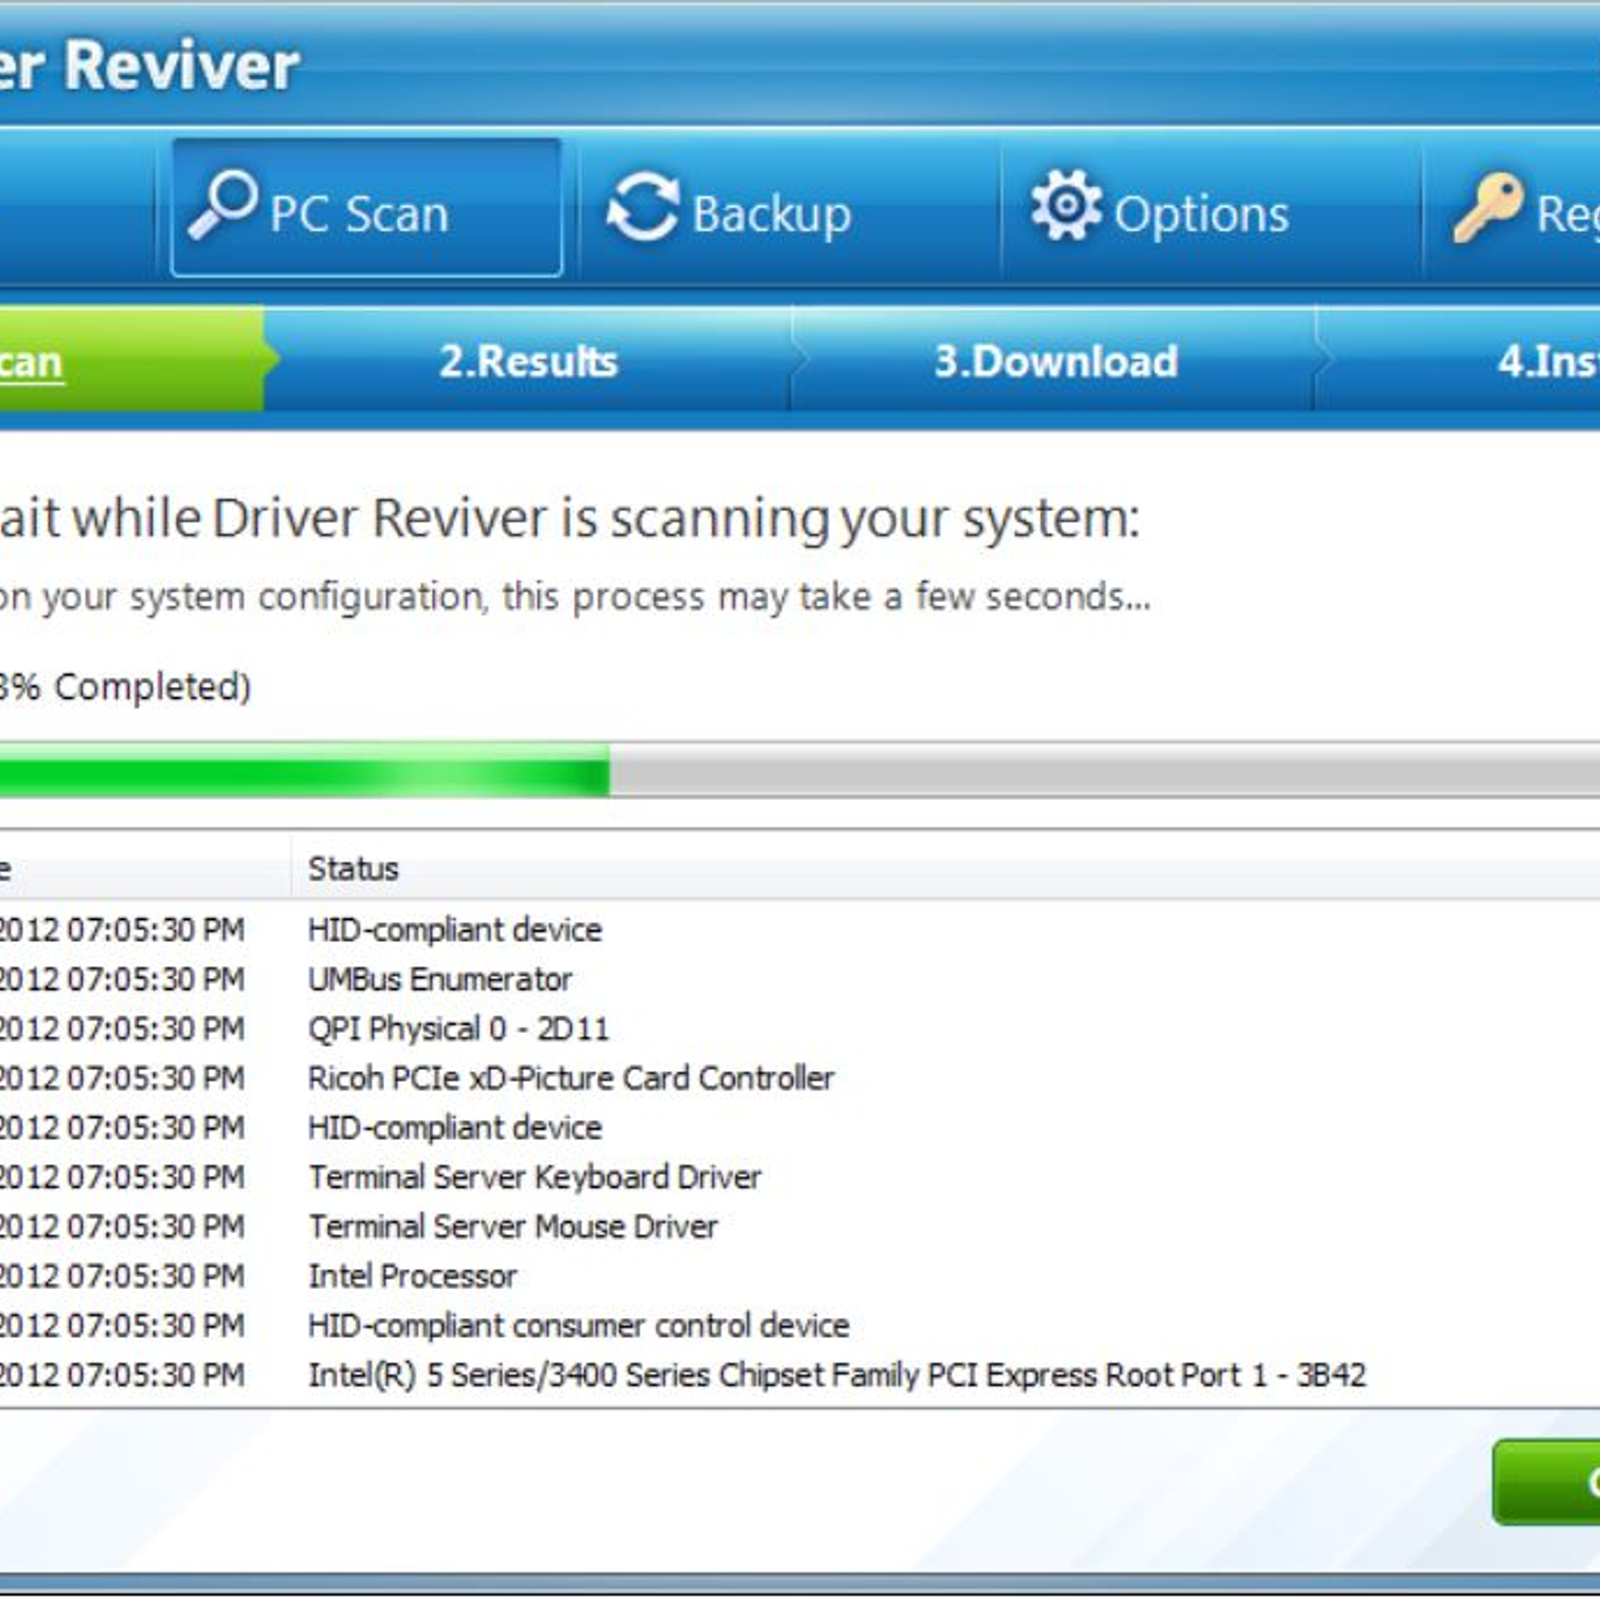The image size is (1600, 1600).
Task: Click the green button at bottom right
Action: tap(1548, 1482)
